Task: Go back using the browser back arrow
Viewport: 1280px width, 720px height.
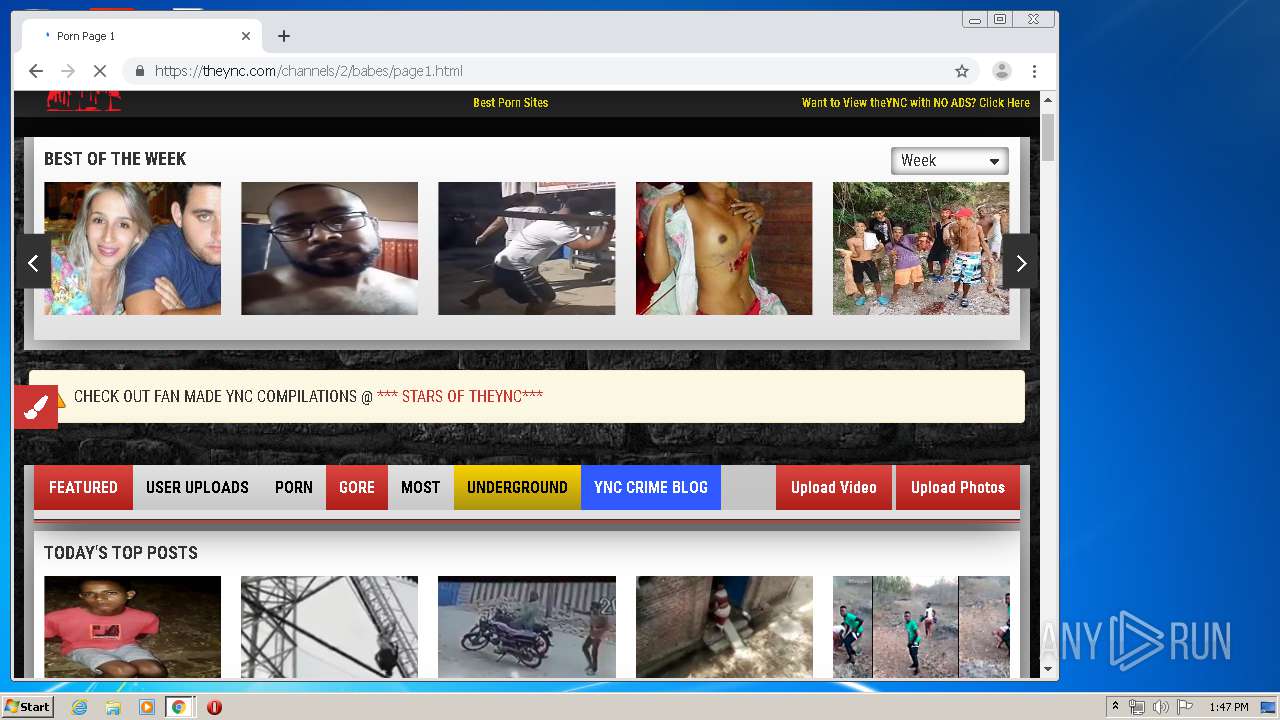Action: click(x=36, y=71)
